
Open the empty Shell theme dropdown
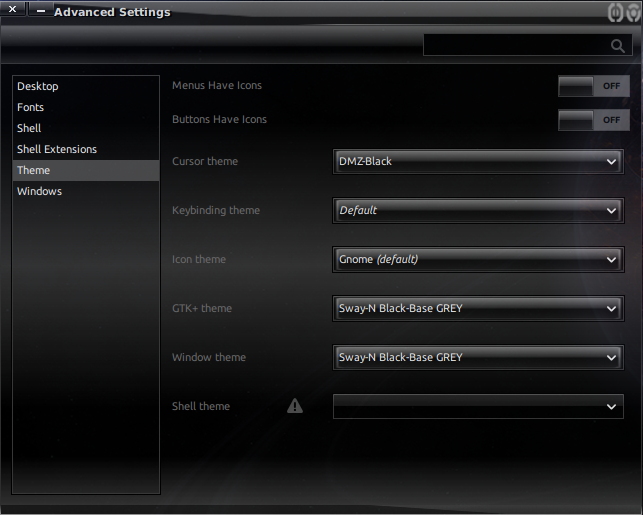[x=478, y=406]
